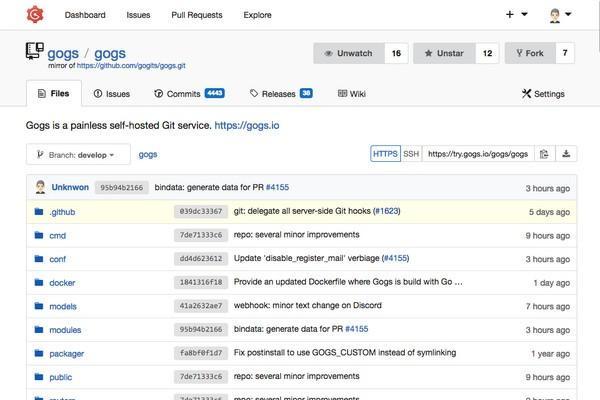Open the Releases tab
The width and height of the screenshot is (600, 400).
tap(281, 94)
